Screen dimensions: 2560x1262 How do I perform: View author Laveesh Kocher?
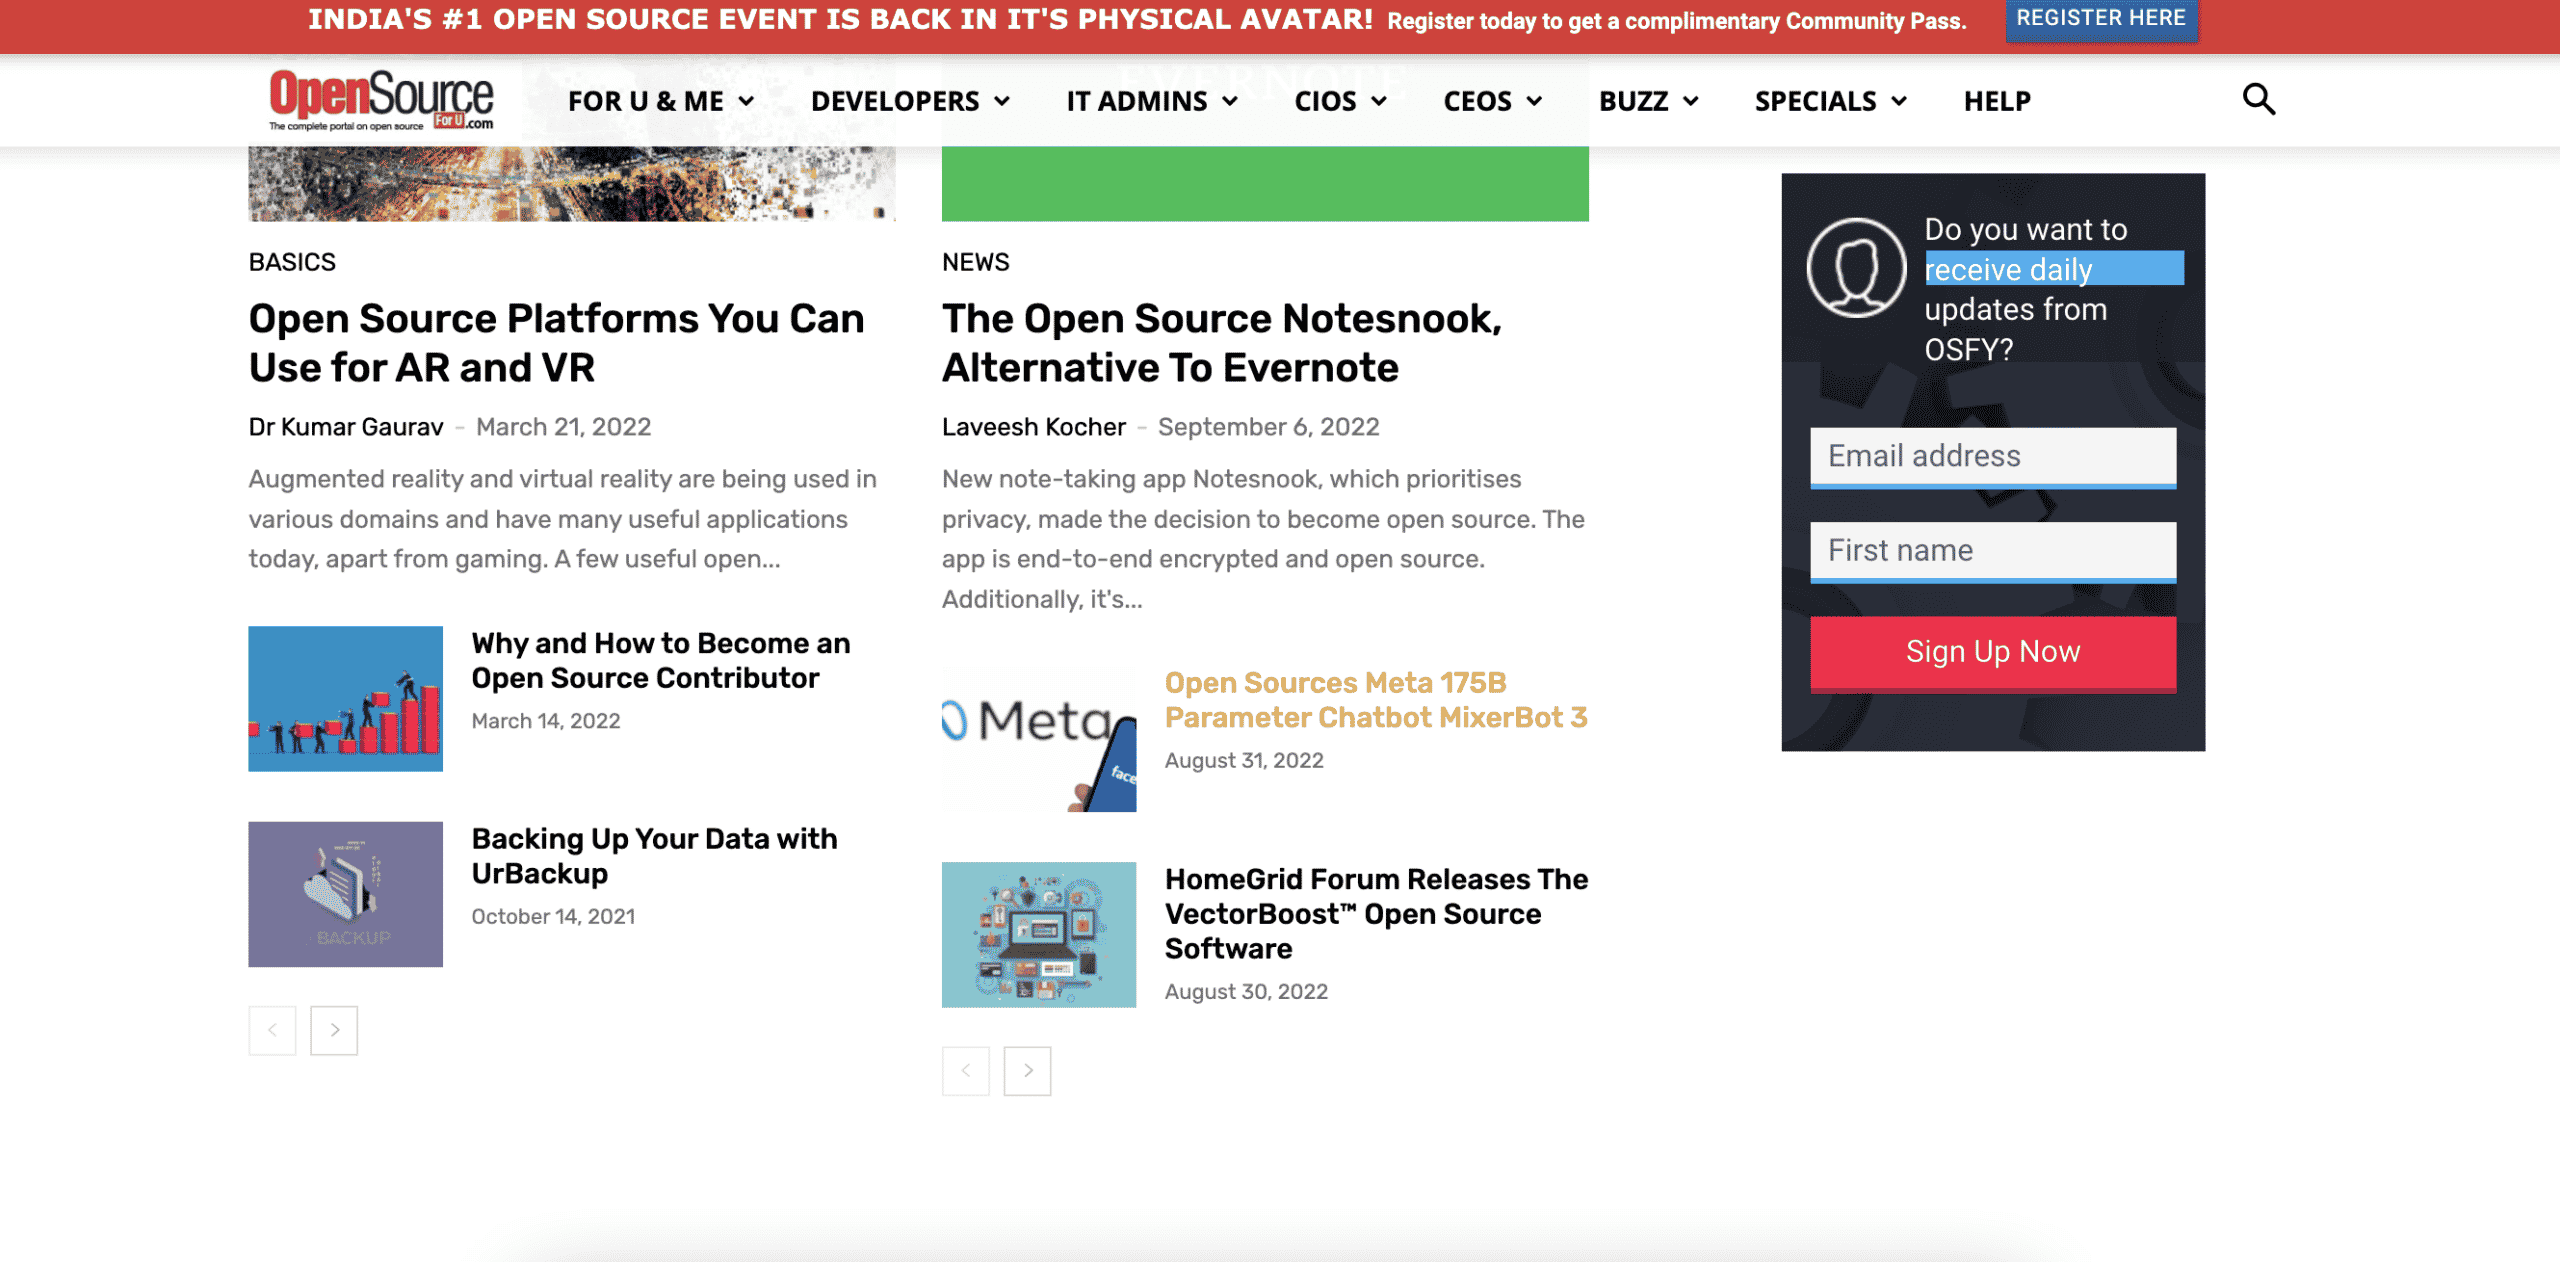pyautogui.click(x=1034, y=427)
